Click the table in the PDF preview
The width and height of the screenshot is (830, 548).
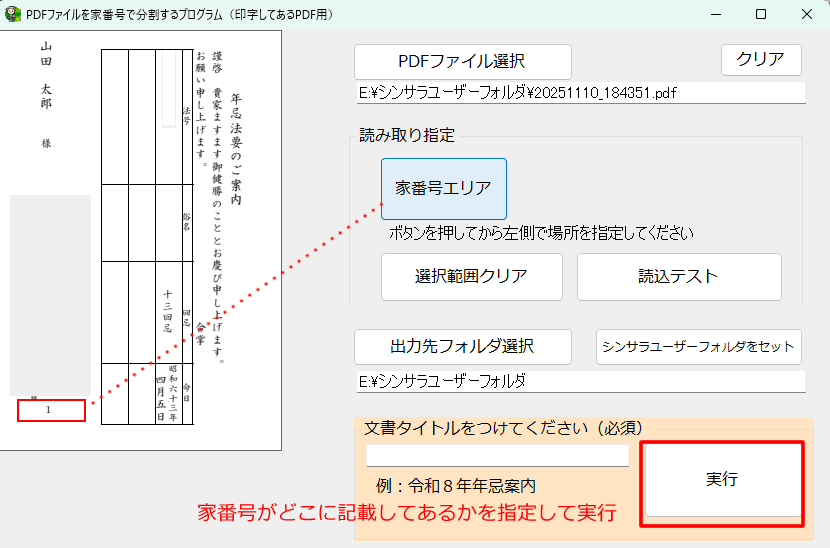140,230
